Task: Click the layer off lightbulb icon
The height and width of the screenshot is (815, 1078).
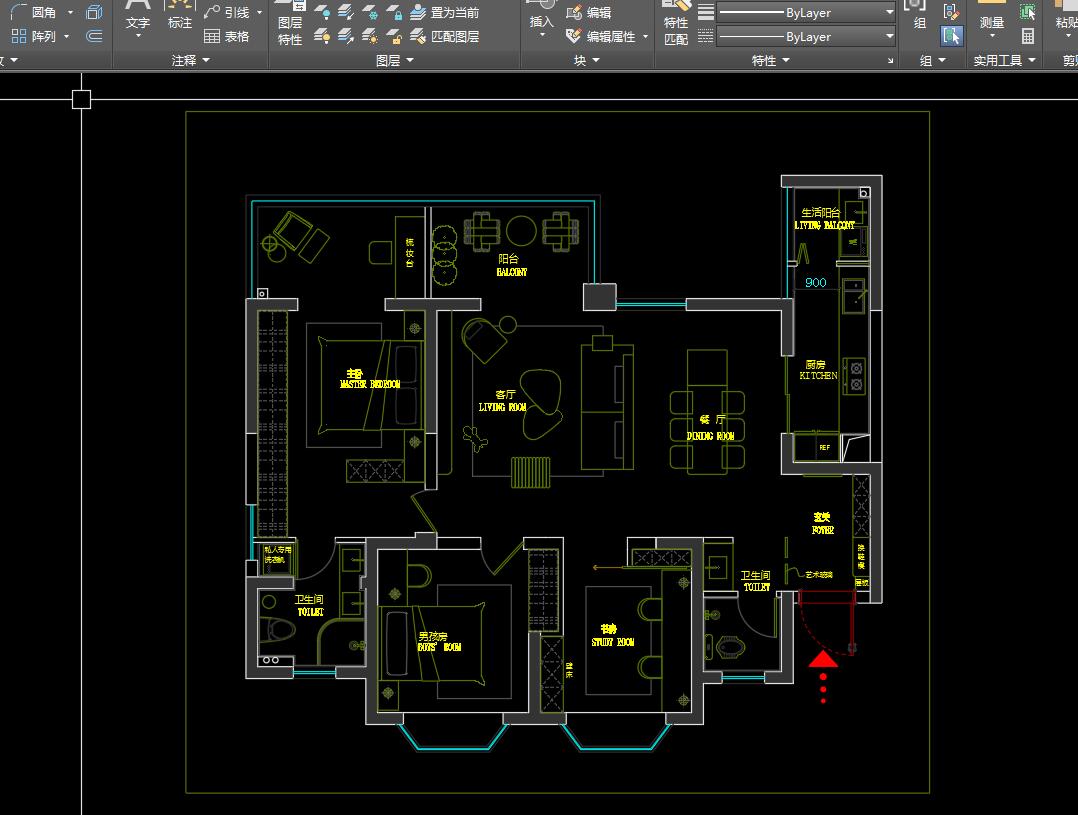Action: 322,12
